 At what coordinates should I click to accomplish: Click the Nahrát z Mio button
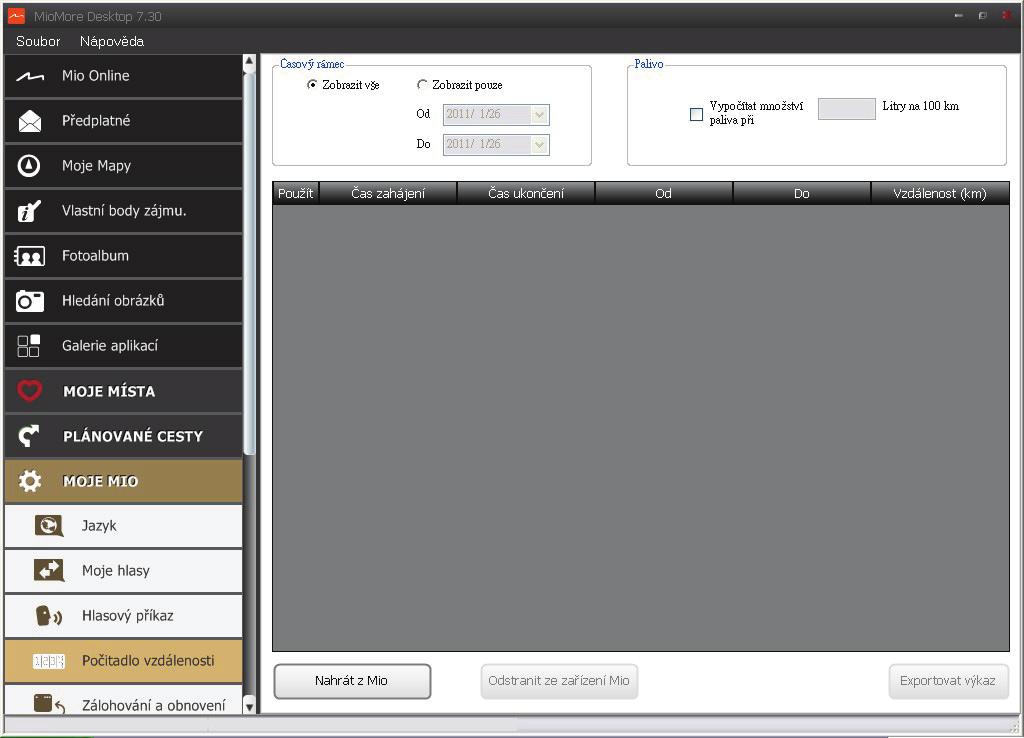pyautogui.click(x=352, y=681)
